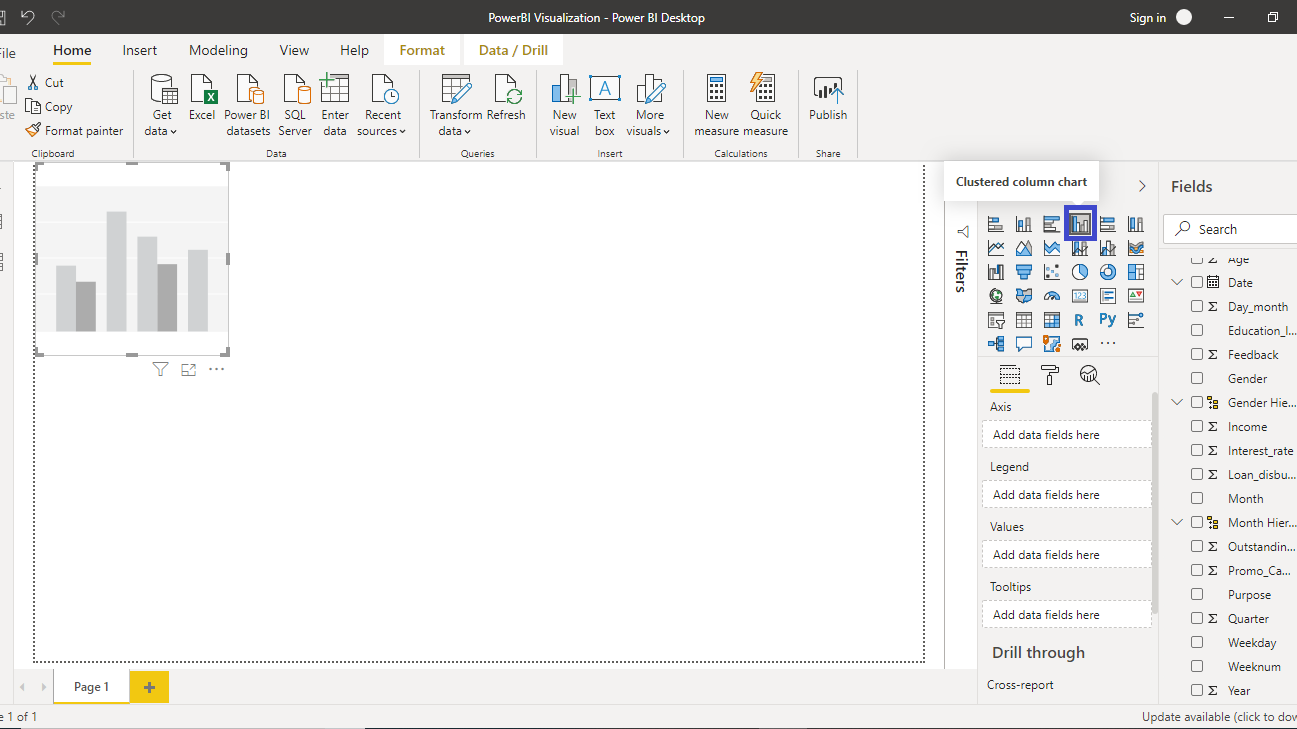
Task: Check the Education field checkbox
Action: click(x=1197, y=330)
